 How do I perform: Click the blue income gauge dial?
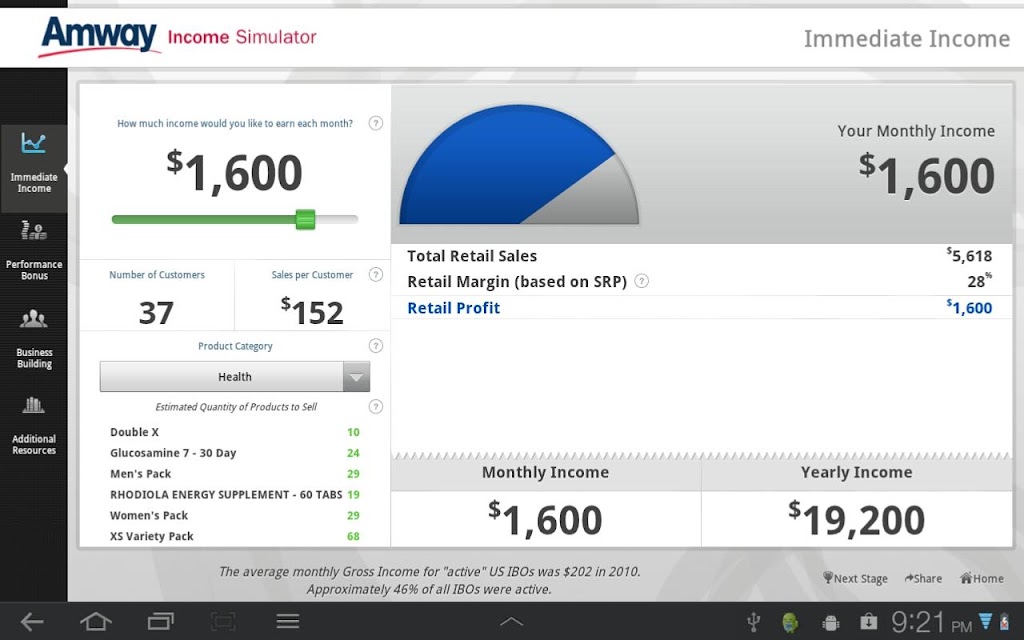519,165
